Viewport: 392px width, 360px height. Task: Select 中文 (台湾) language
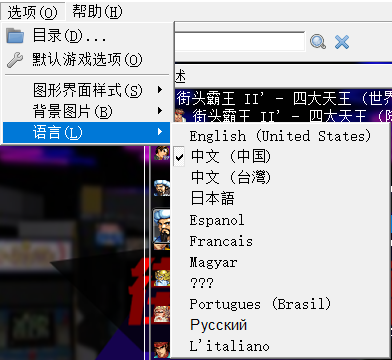(x=280, y=177)
